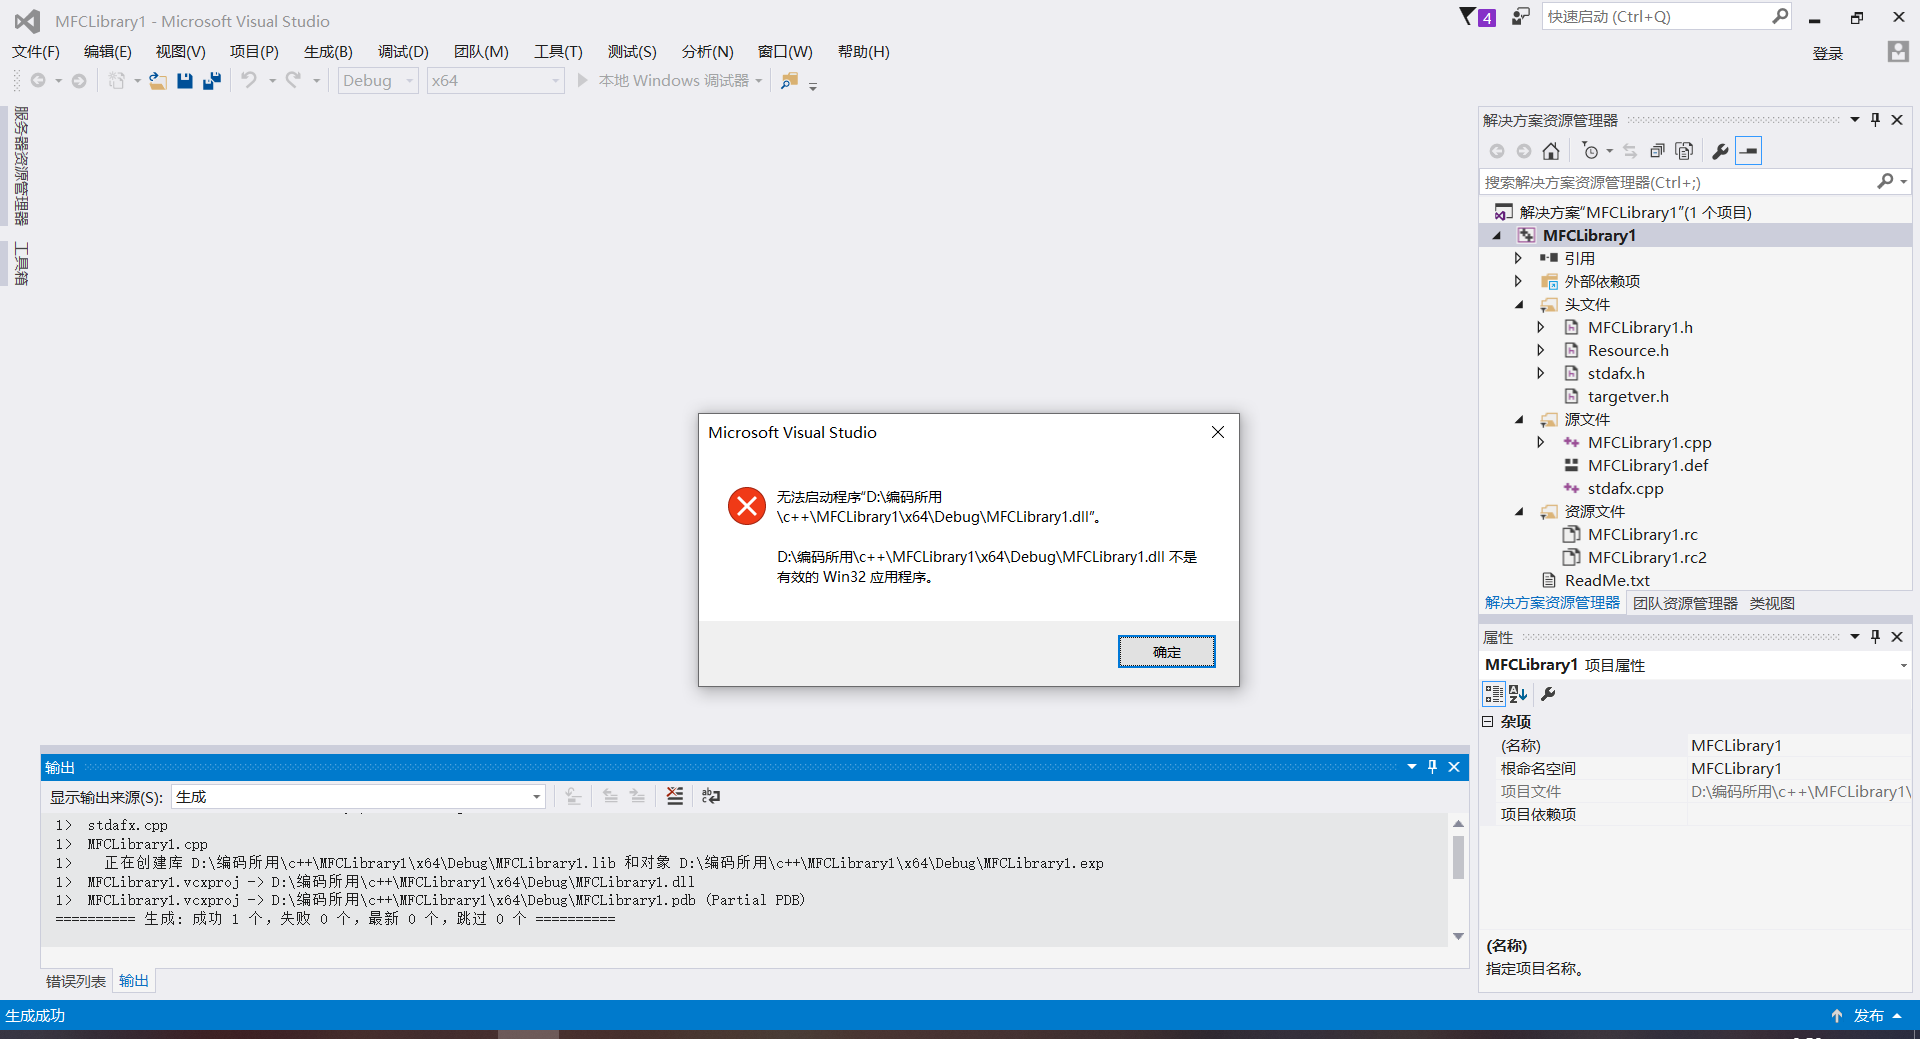Click Collapse All icon in Solution Explorer
The height and width of the screenshot is (1039, 1920).
[x=1657, y=151]
